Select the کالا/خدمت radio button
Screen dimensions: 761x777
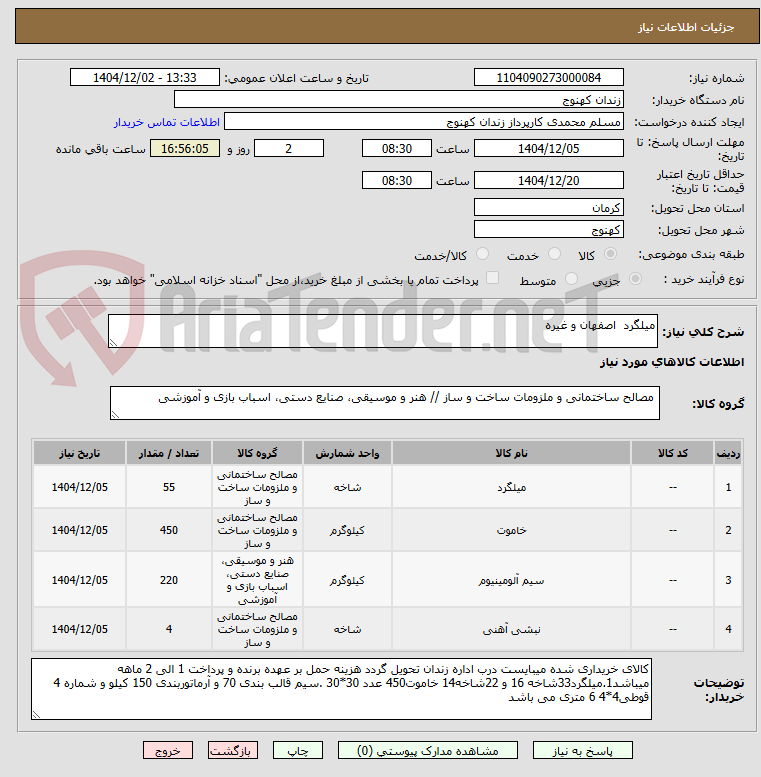[x=482, y=254]
